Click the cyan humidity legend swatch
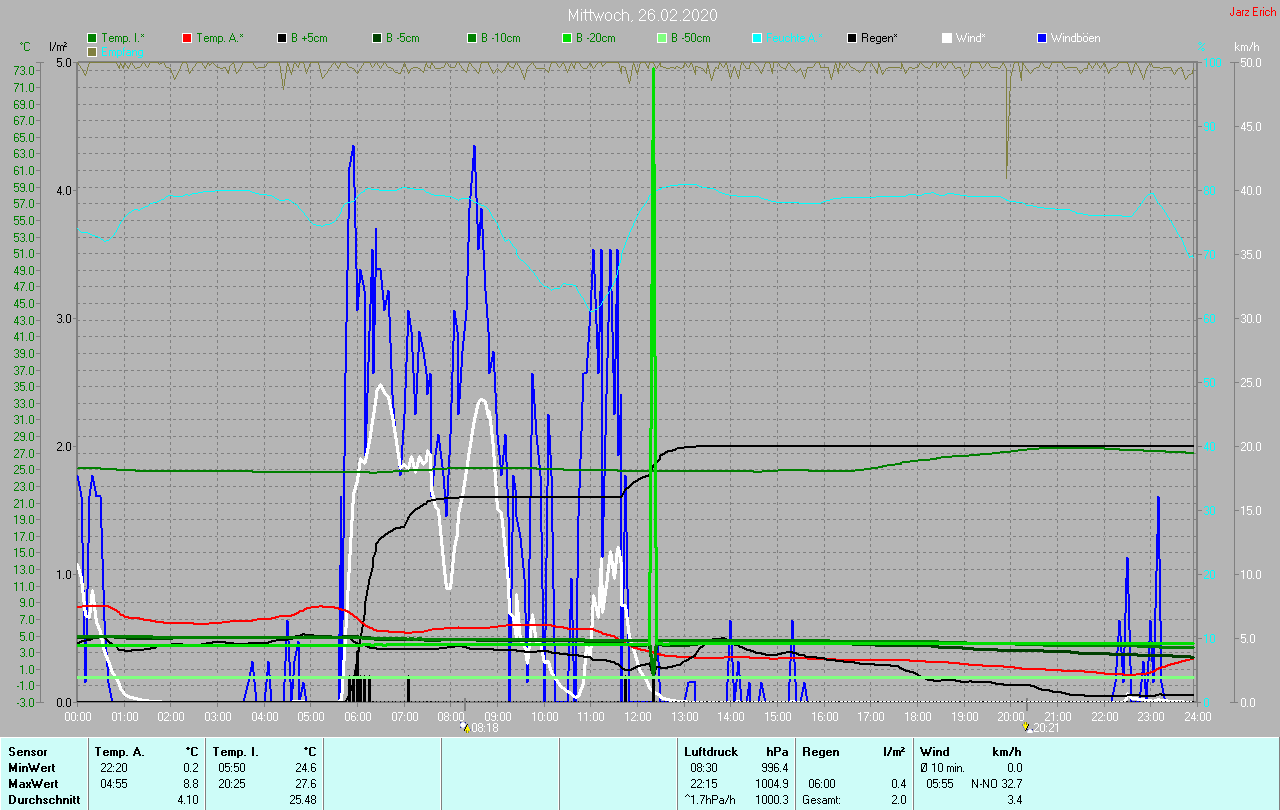This screenshot has height=810, width=1280. (757, 38)
